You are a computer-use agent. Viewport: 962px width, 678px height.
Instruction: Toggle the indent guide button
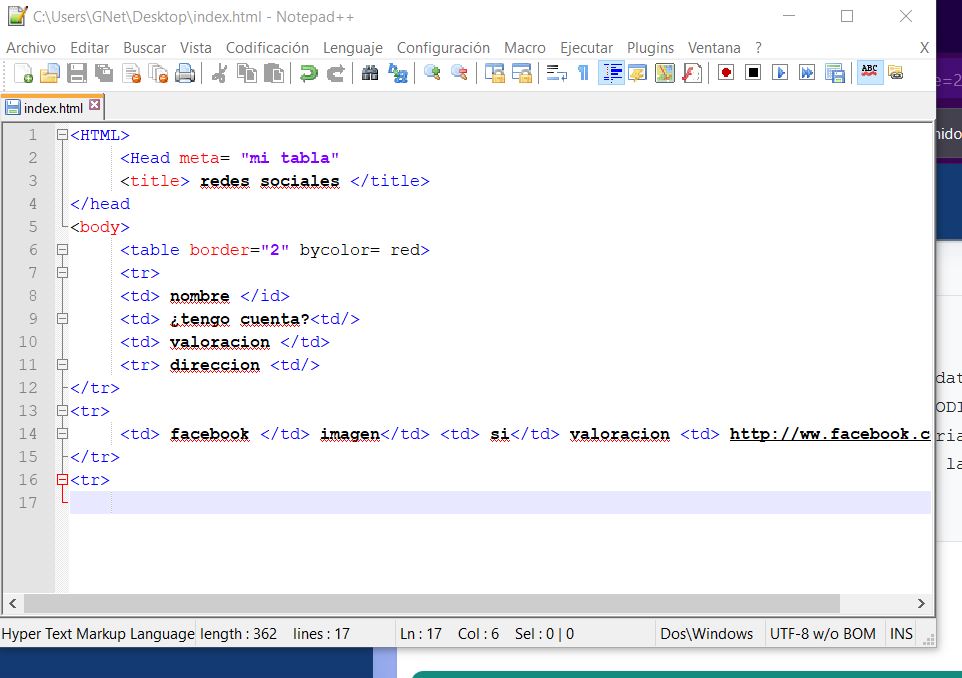611,73
